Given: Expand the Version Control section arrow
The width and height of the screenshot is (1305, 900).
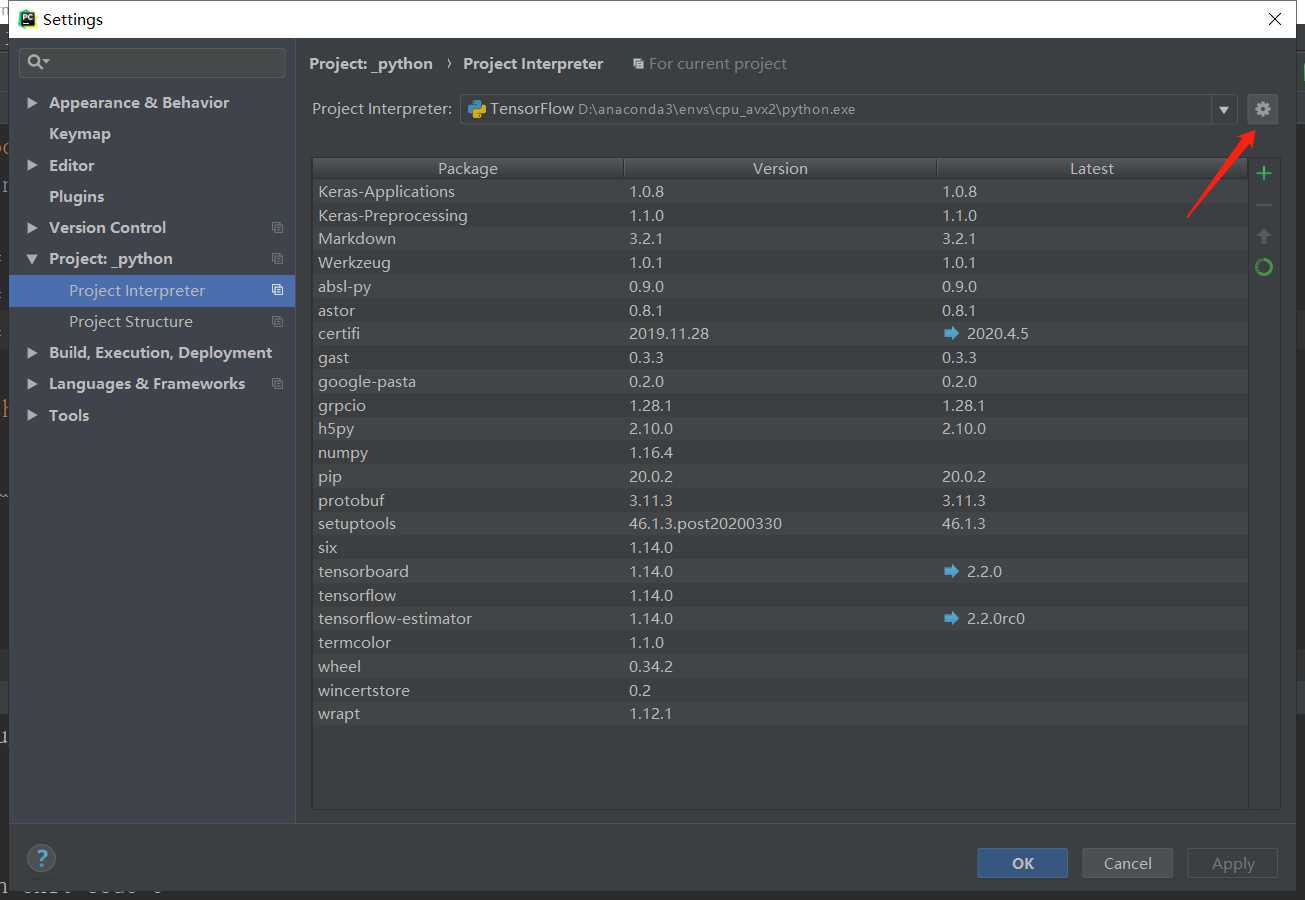Looking at the screenshot, I should 33,228.
